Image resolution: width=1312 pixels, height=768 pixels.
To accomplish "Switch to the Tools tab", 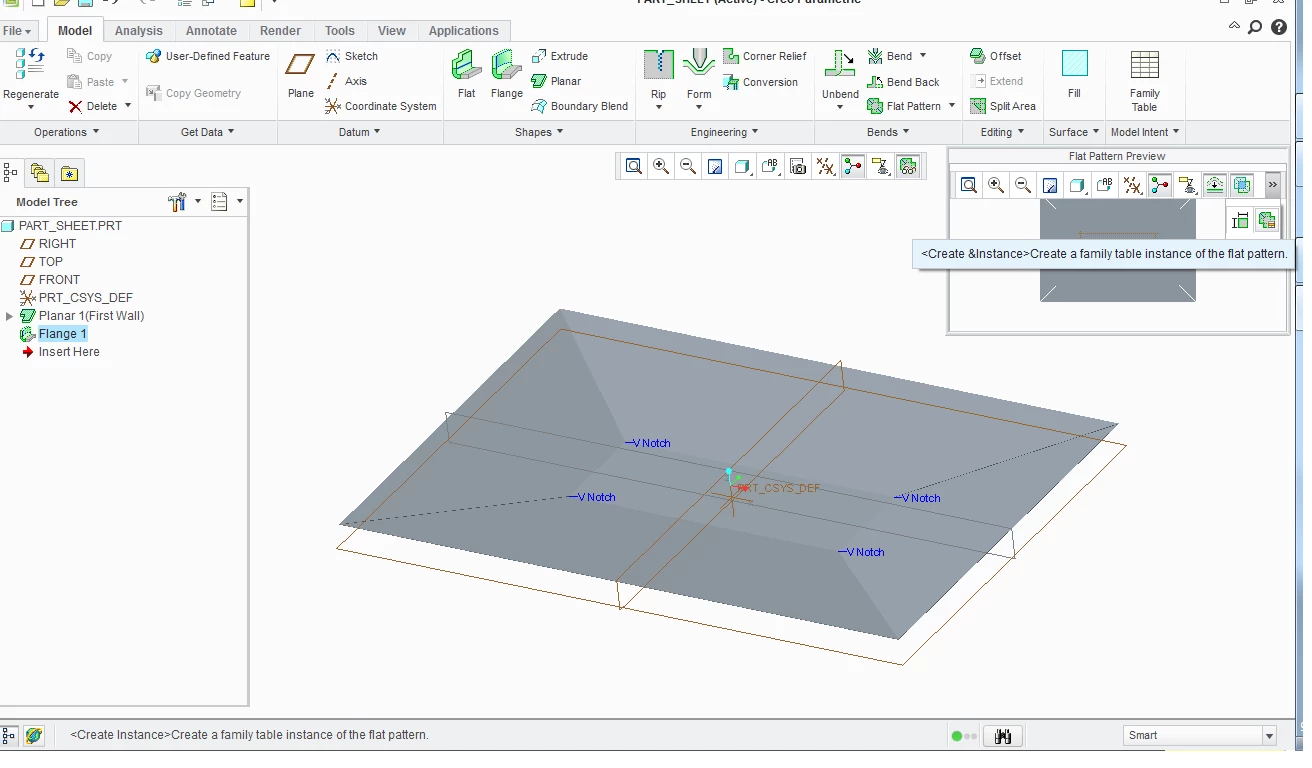I will 340,31.
